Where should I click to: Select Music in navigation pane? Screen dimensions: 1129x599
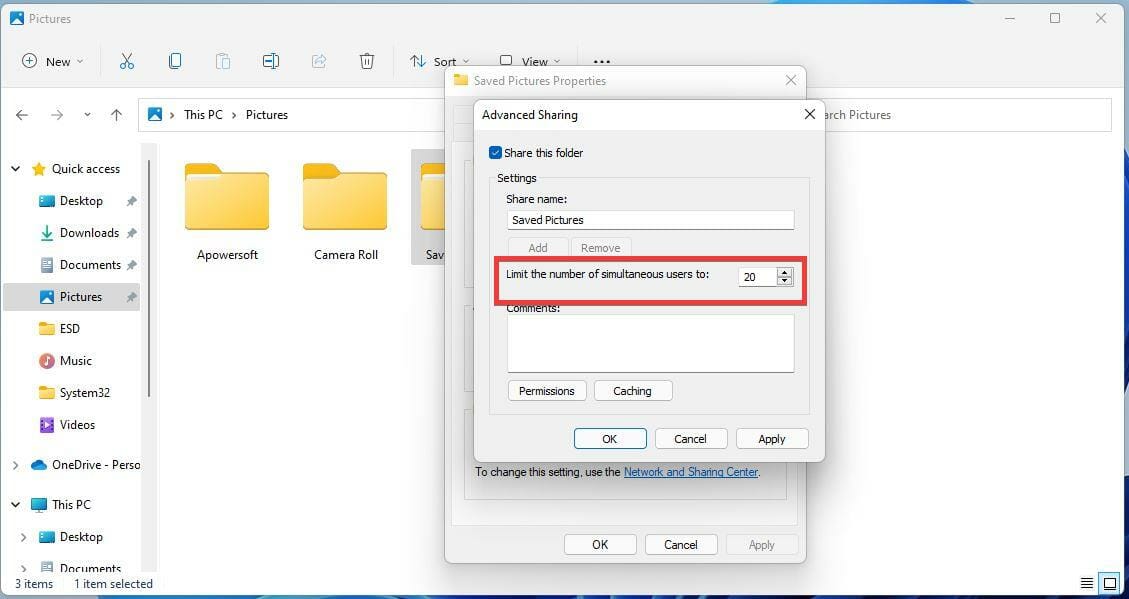[x=75, y=361]
